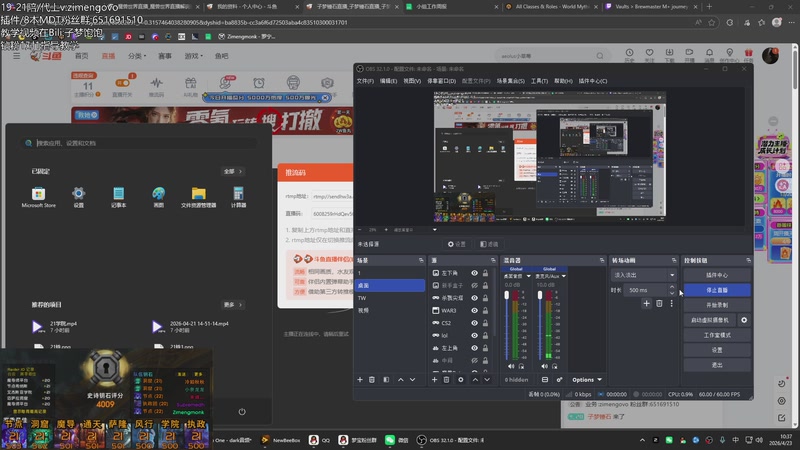Expand 更多 recommended items in Start
800x450 pixels.
pyautogui.click(x=233, y=305)
